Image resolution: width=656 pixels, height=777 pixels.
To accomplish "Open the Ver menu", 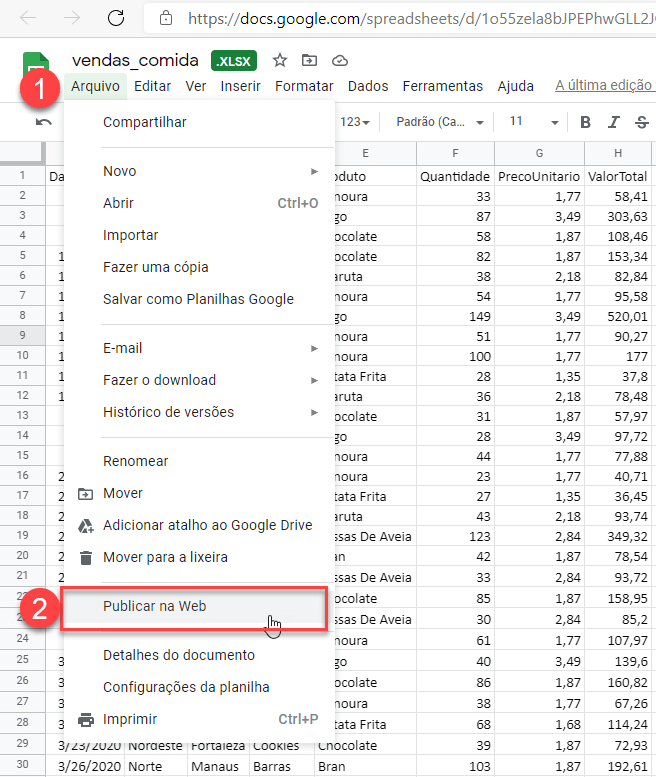I will tap(196, 86).
